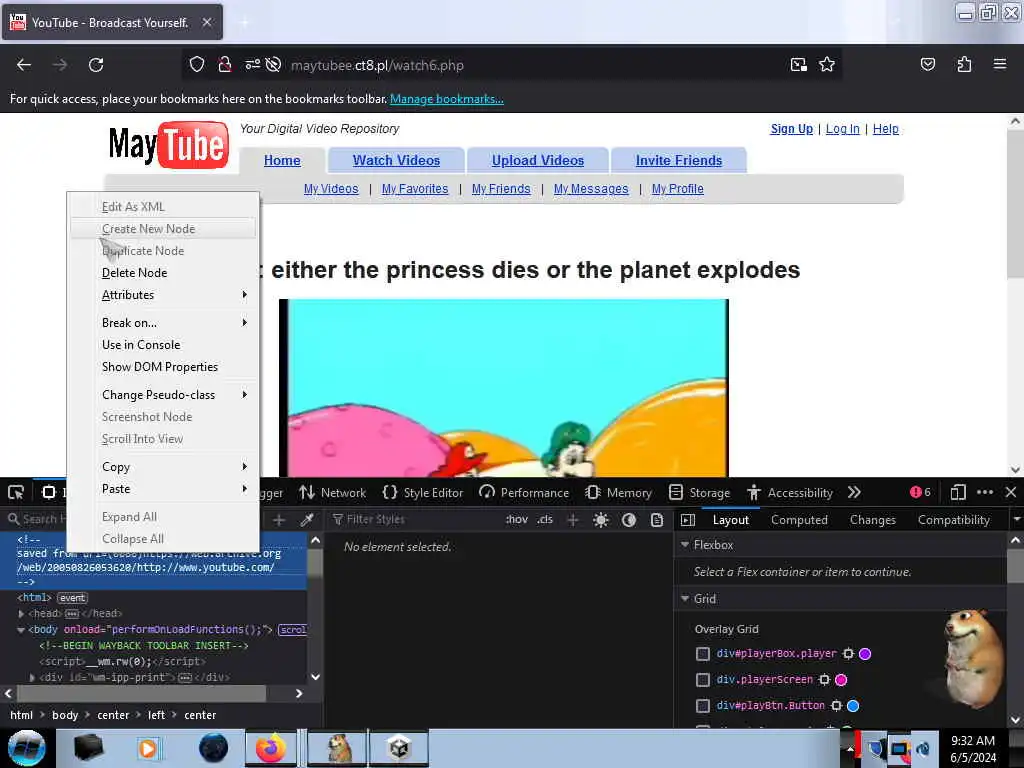Show more DevTools tabs via chevron

point(854,492)
